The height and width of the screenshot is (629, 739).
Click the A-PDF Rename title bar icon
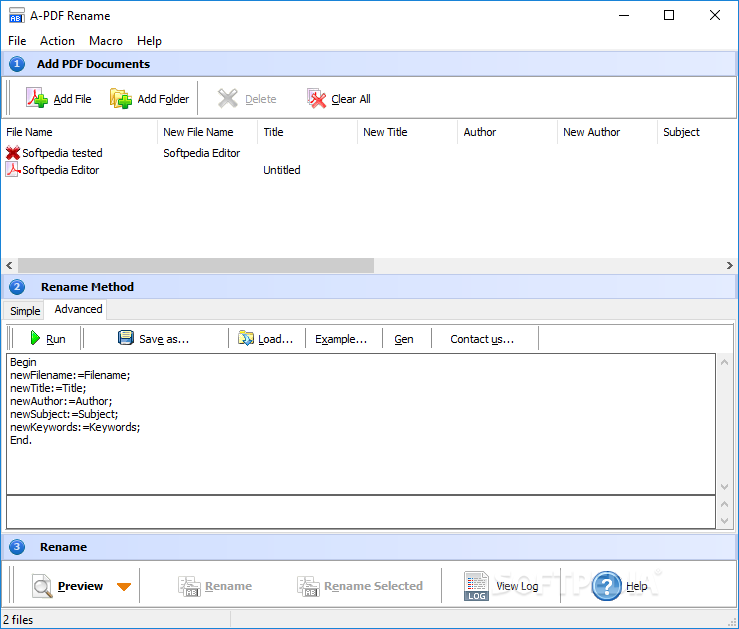pos(16,16)
